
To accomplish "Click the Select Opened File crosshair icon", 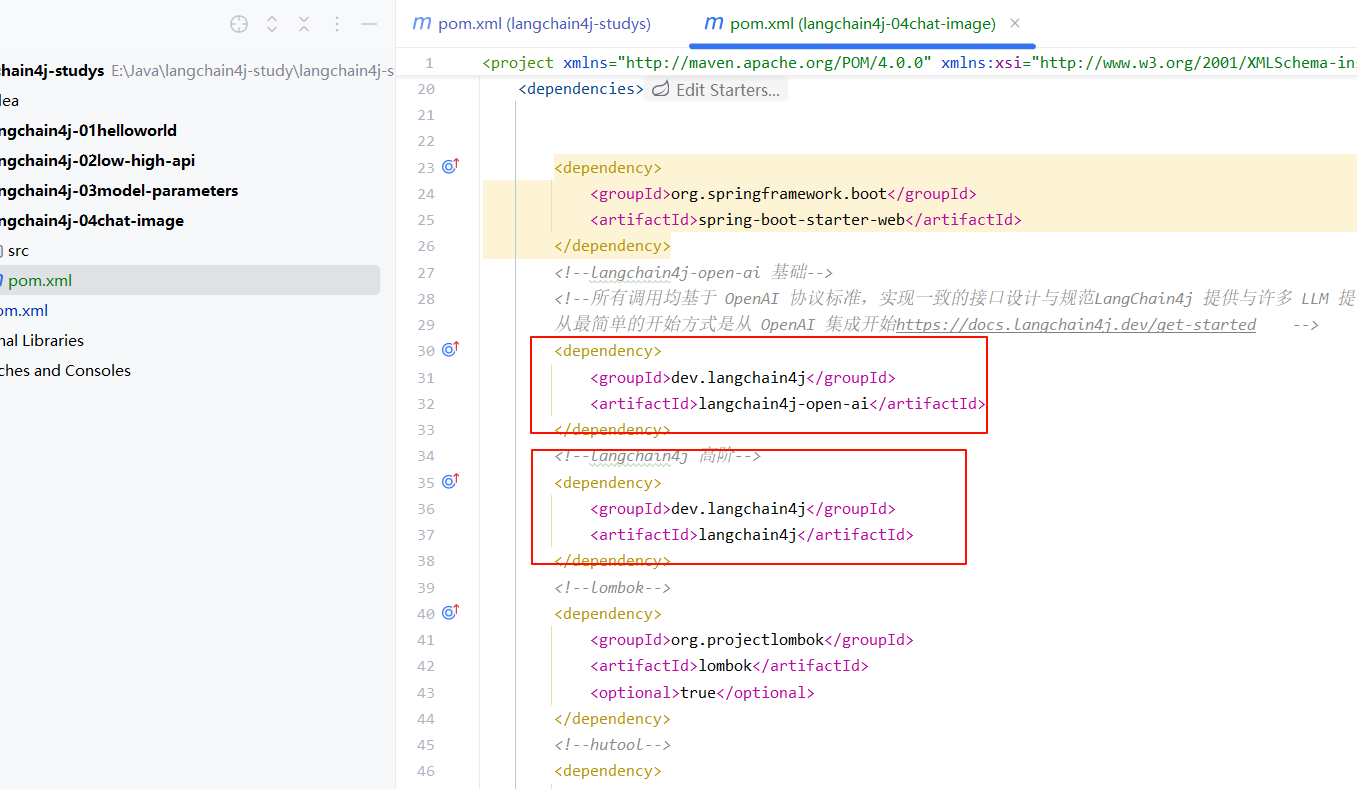I will coord(238,24).
